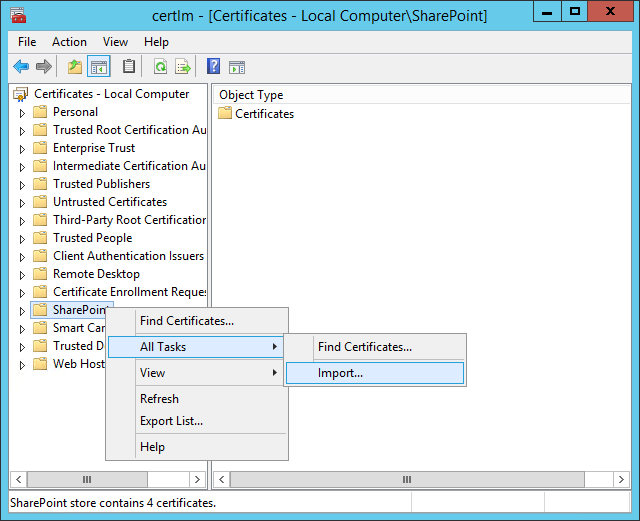Click the Enterprise Trust folder icon

[x=40, y=148]
